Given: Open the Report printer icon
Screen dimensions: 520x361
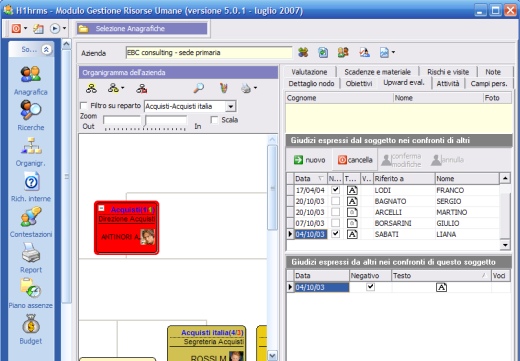Looking at the screenshot, I should [31, 252].
